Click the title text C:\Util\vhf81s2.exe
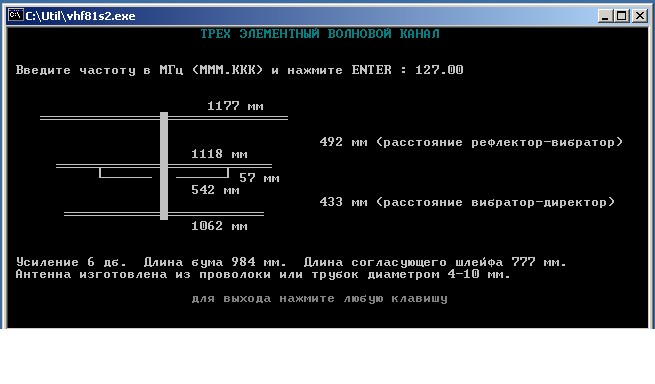The image size is (655, 384). click(x=81, y=16)
